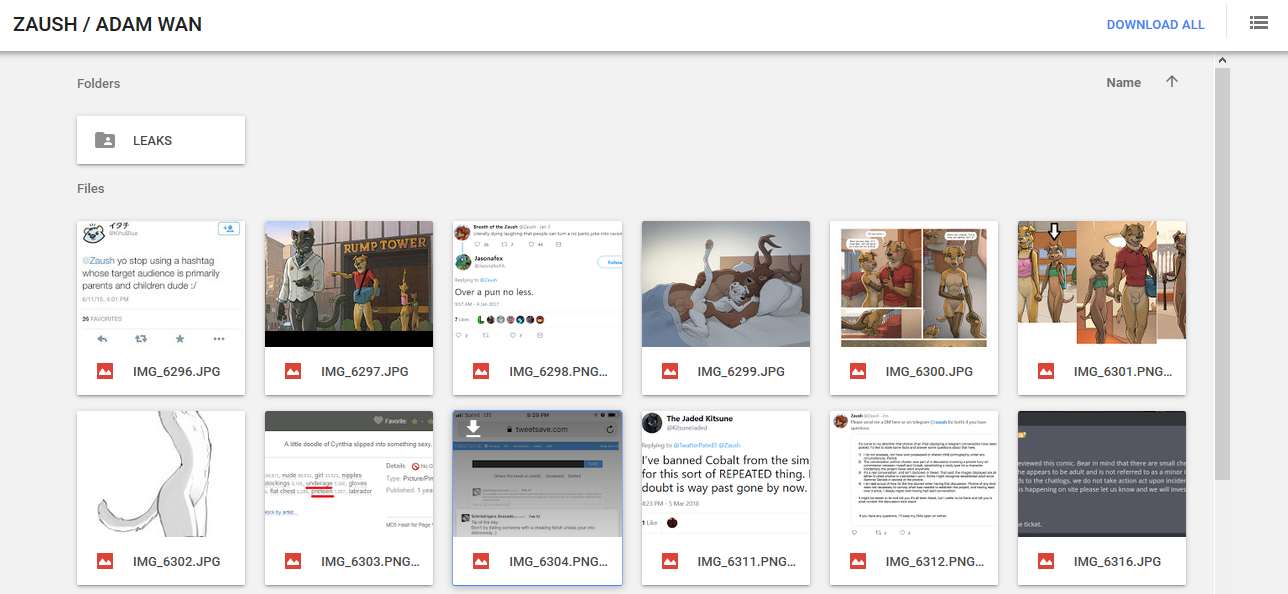The image size is (1288, 594).
Task: Select the IMG_6300.JPG file name
Action: coord(928,372)
